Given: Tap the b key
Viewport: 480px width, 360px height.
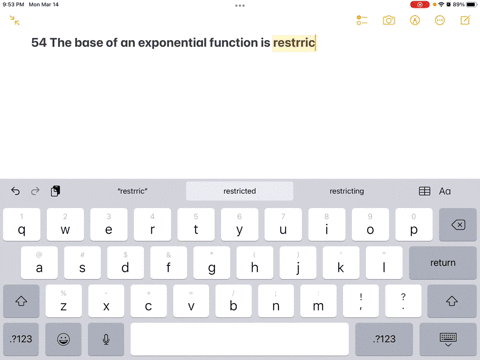Looking at the screenshot, I should [233, 301].
